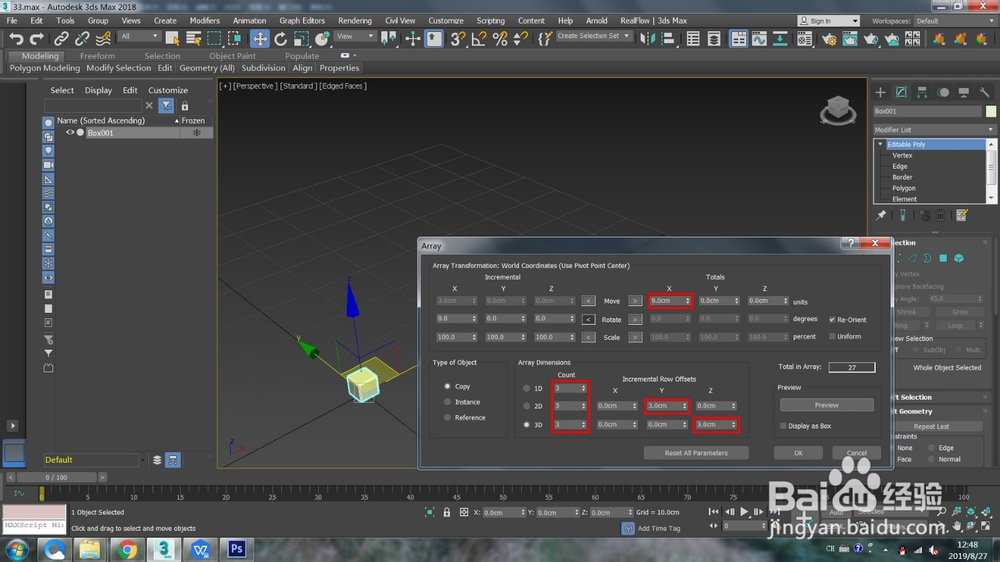Choose the 1D array dimension

coord(526,388)
